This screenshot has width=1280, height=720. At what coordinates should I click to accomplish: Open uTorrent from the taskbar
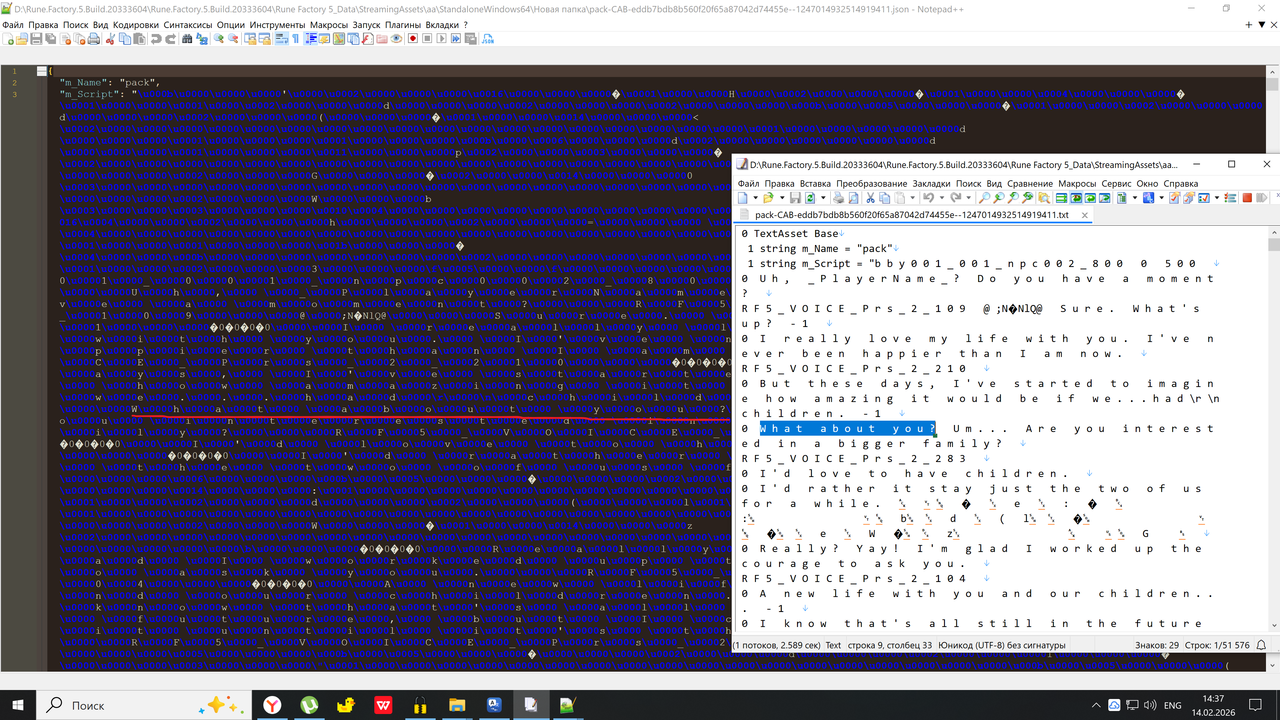click(310, 705)
